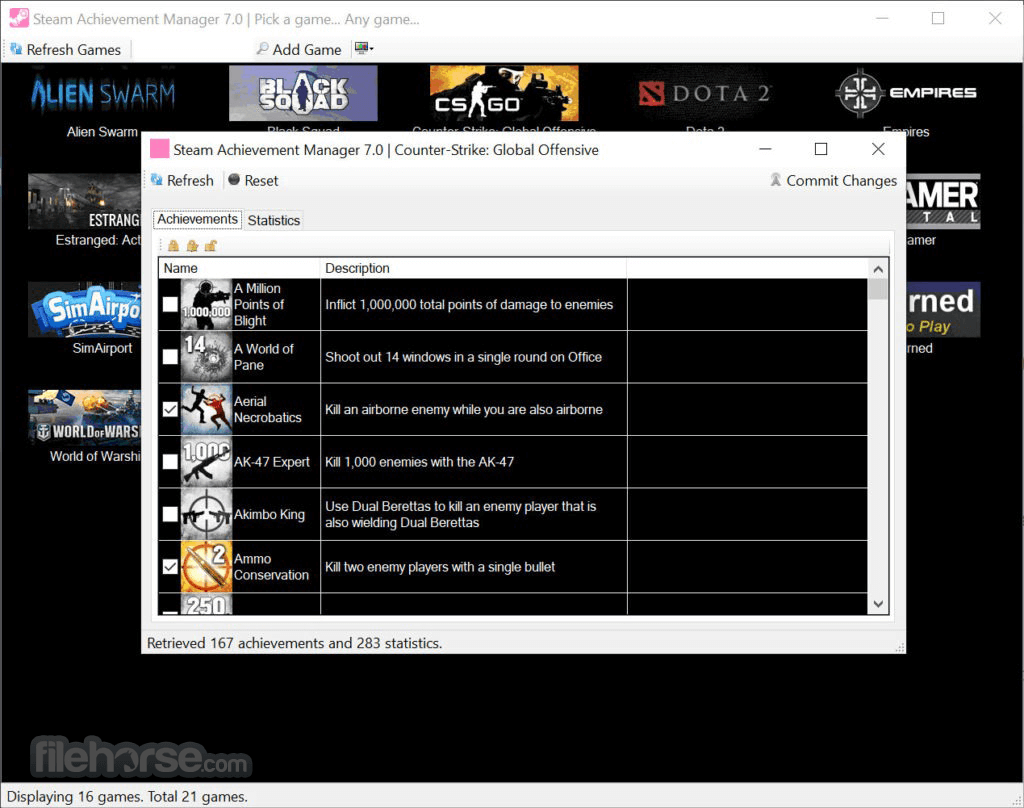1024x808 pixels.
Task: Check the A Million Points of Blight checkbox
Action: 170,304
